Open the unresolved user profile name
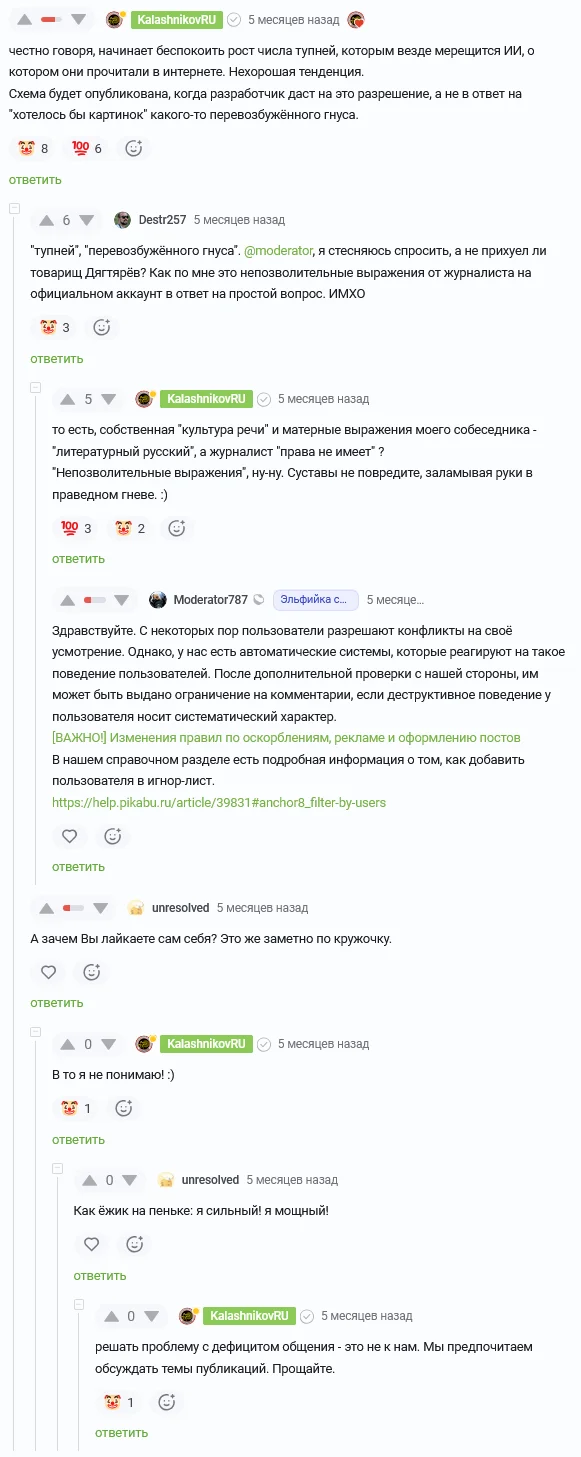The image size is (581, 1457). pos(180,908)
